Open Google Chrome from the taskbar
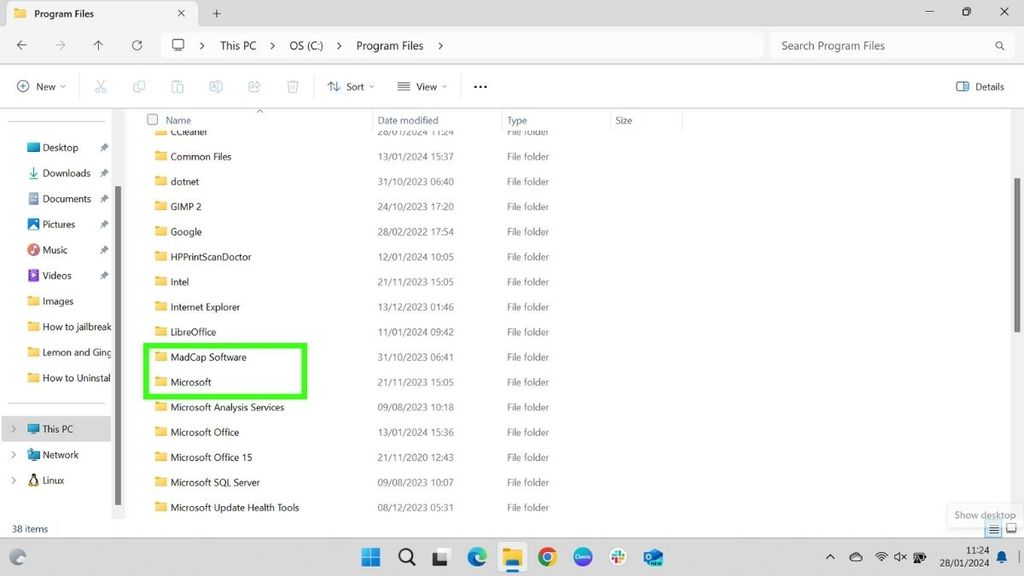The width and height of the screenshot is (1024, 576). point(547,557)
